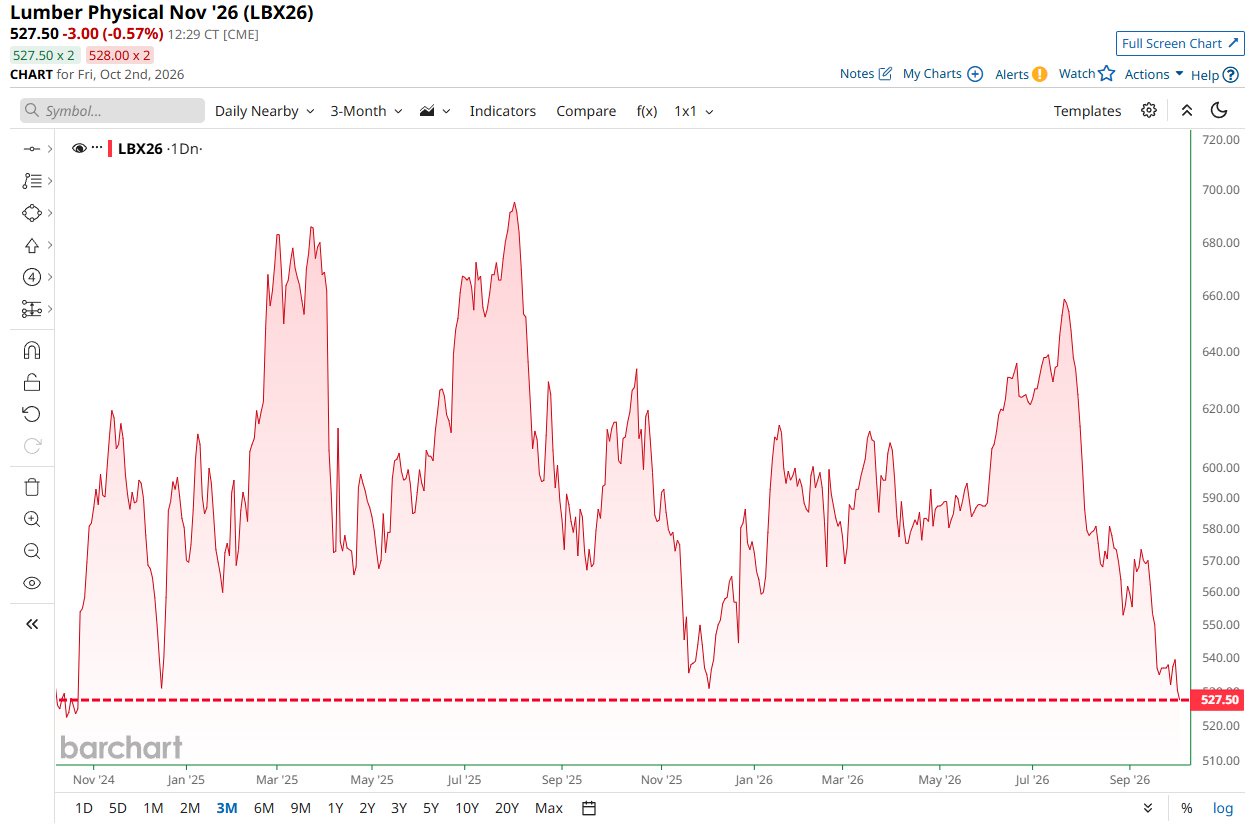Hide the LBX26 series with eye icon
Image resolution: width=1251 pixels, height=828 pixels.
[80, 148]
